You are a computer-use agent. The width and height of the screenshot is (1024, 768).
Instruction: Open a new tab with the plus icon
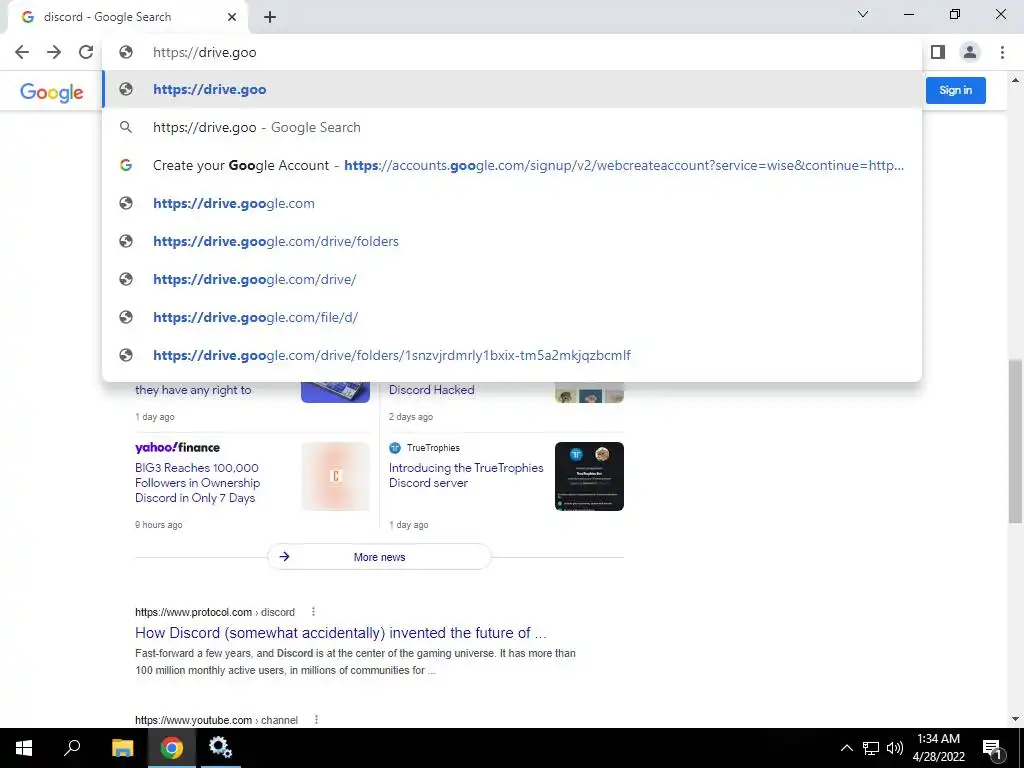[270, 18]
